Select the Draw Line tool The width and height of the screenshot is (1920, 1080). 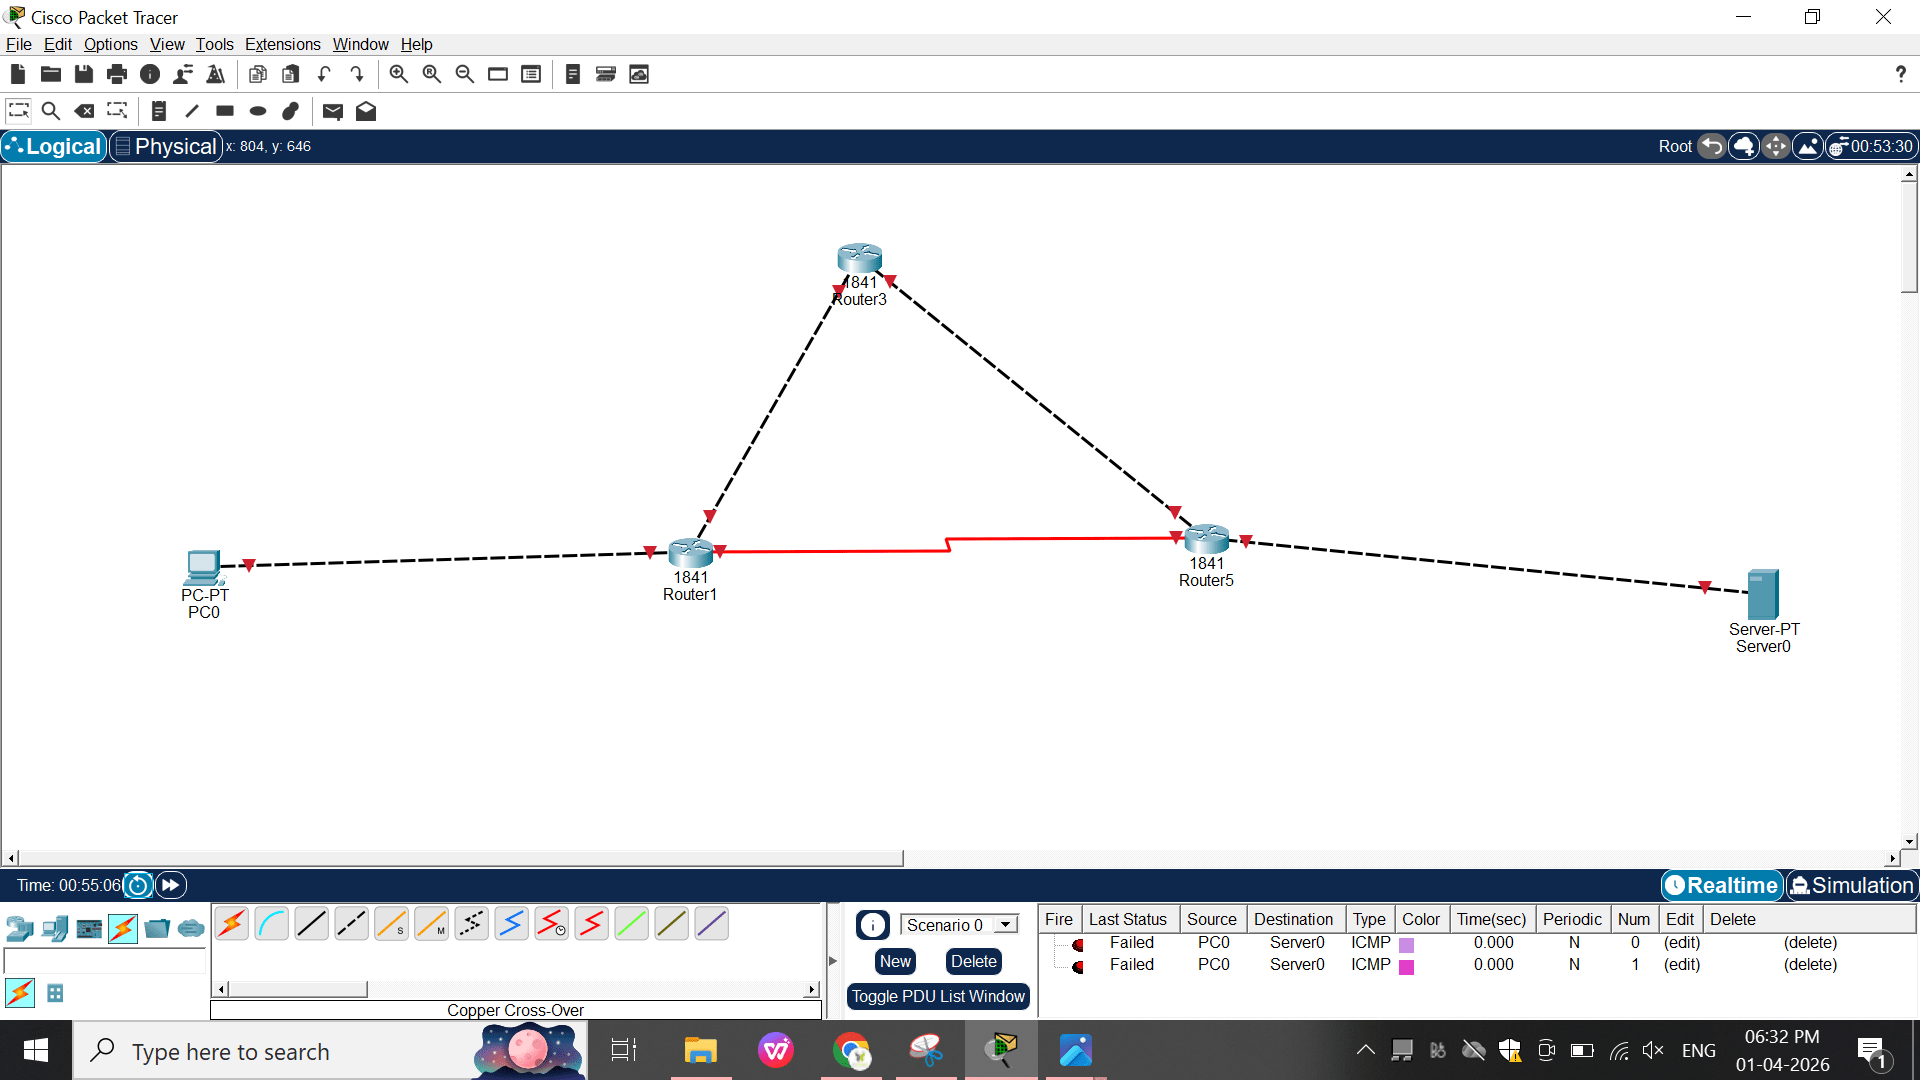click(192, 111)
